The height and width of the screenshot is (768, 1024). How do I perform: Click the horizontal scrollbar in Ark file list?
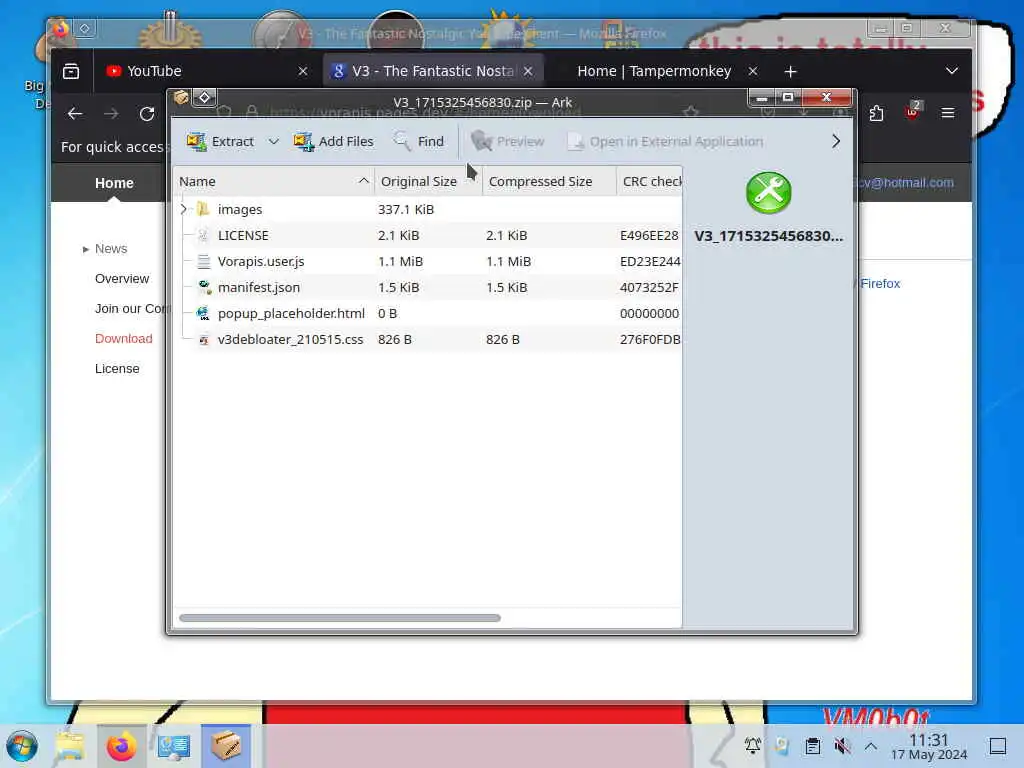pos(340,618)
